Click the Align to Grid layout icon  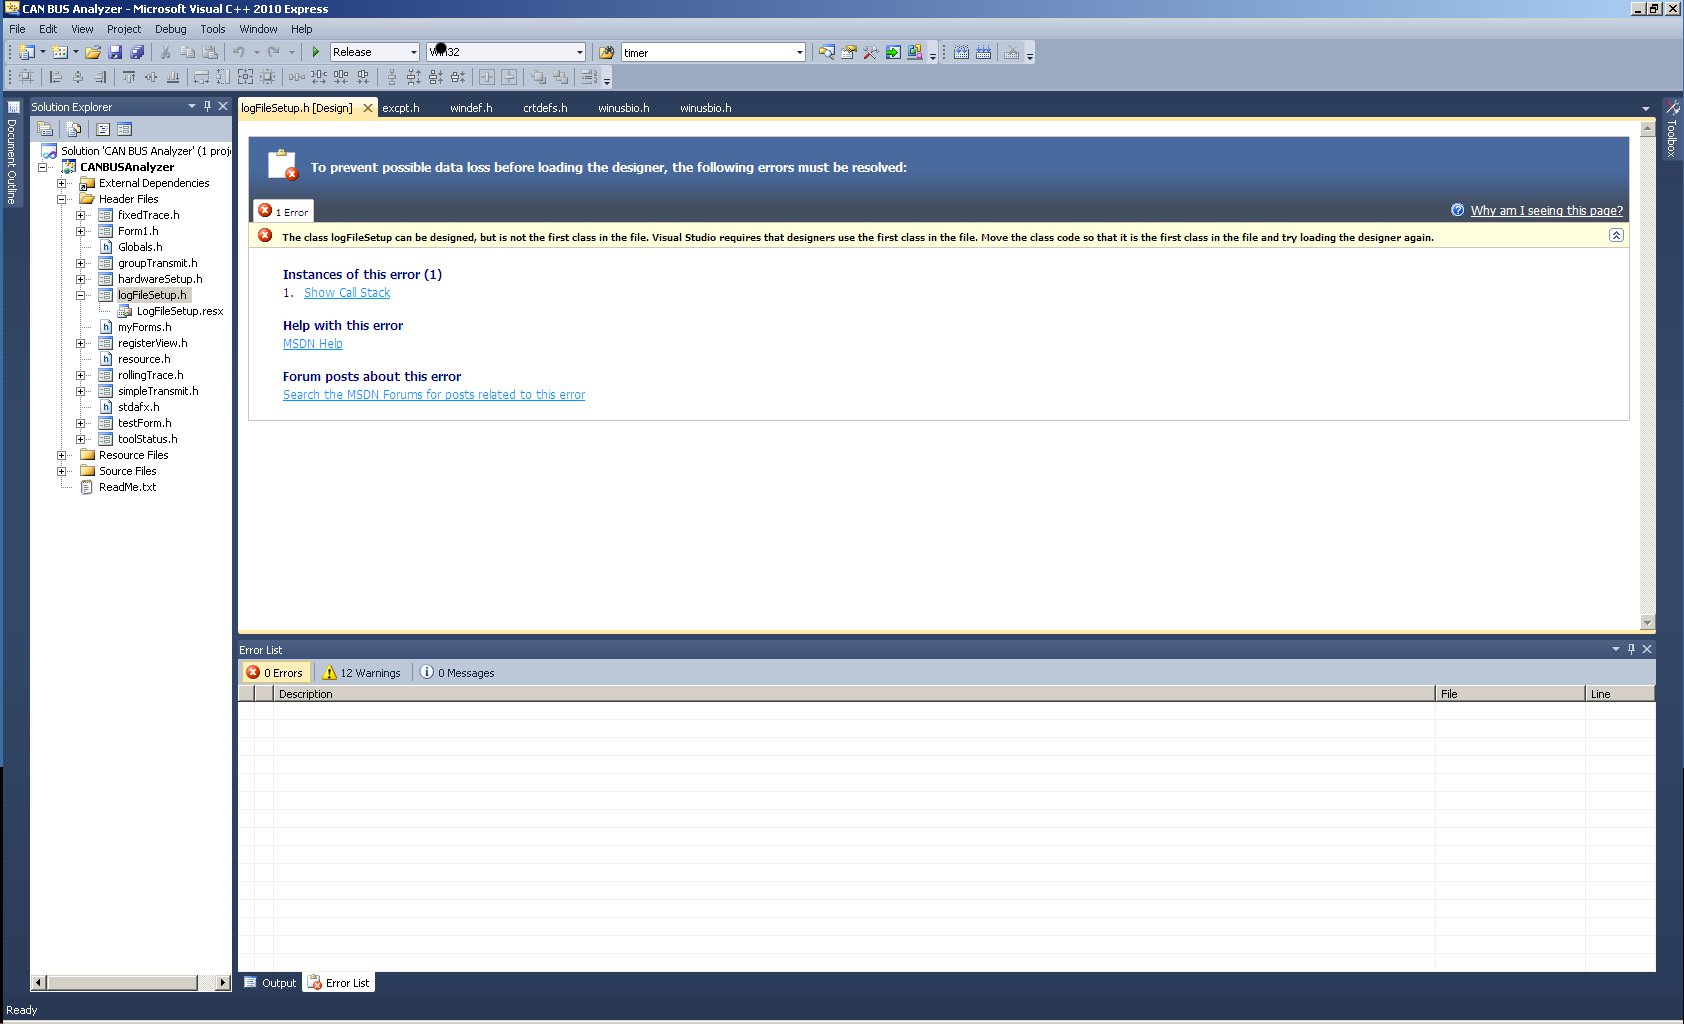(x=26, y=77)
